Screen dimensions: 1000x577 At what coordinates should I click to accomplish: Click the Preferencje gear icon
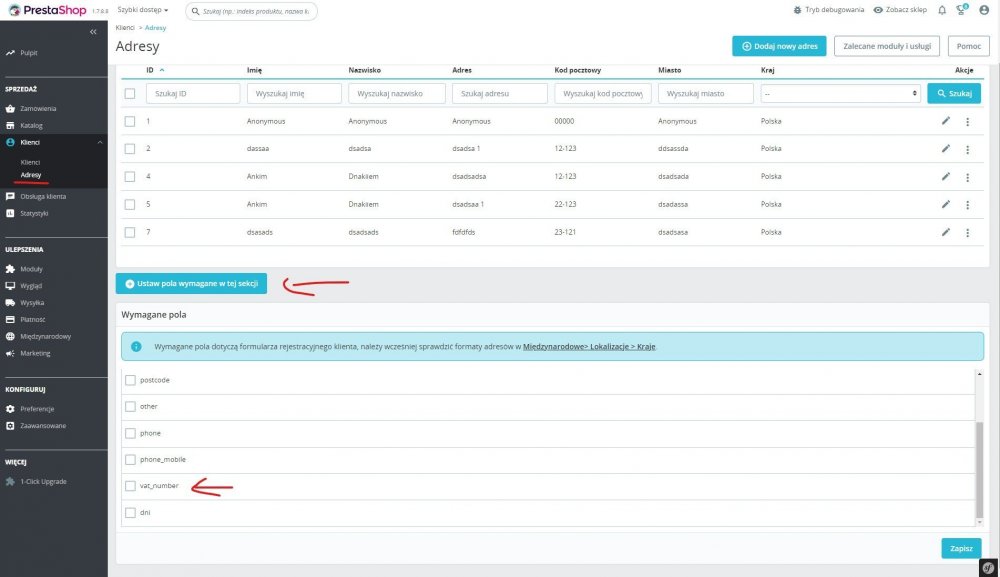coord(10,409)
